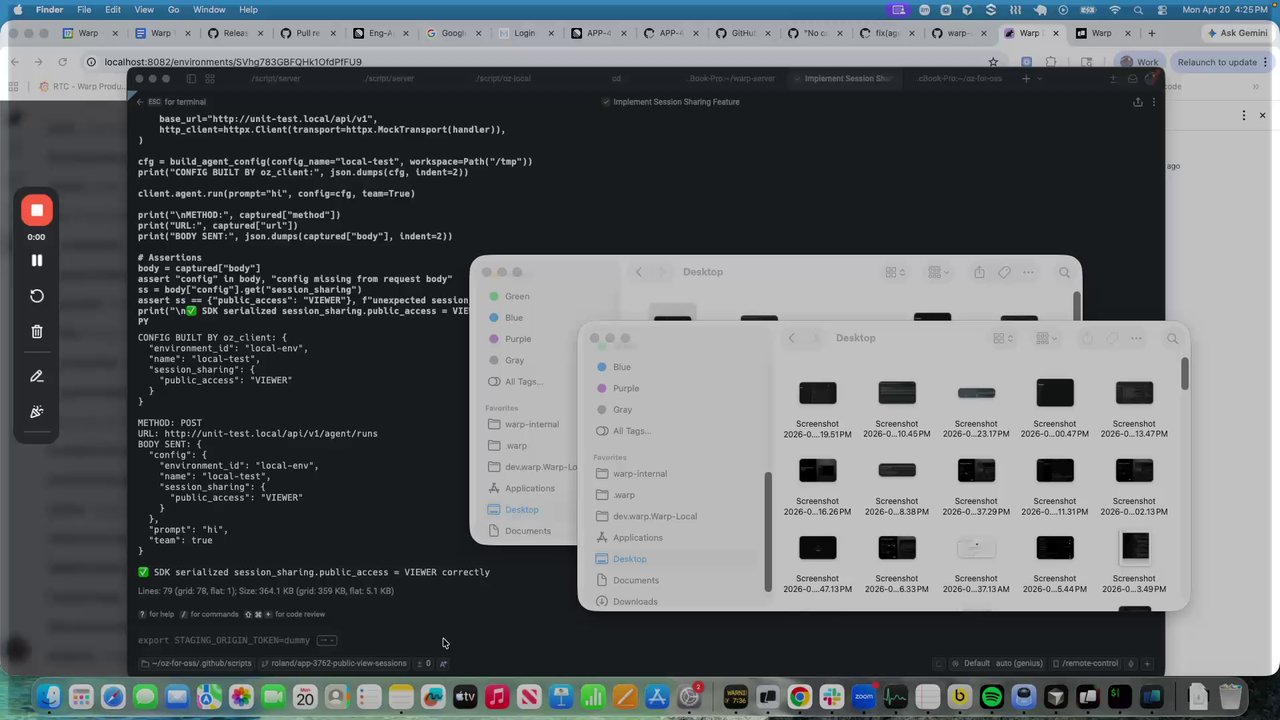Select the pen annotation tool in the recorder
The height and width of the screenshot is (720, 1280).
(37, 376)
